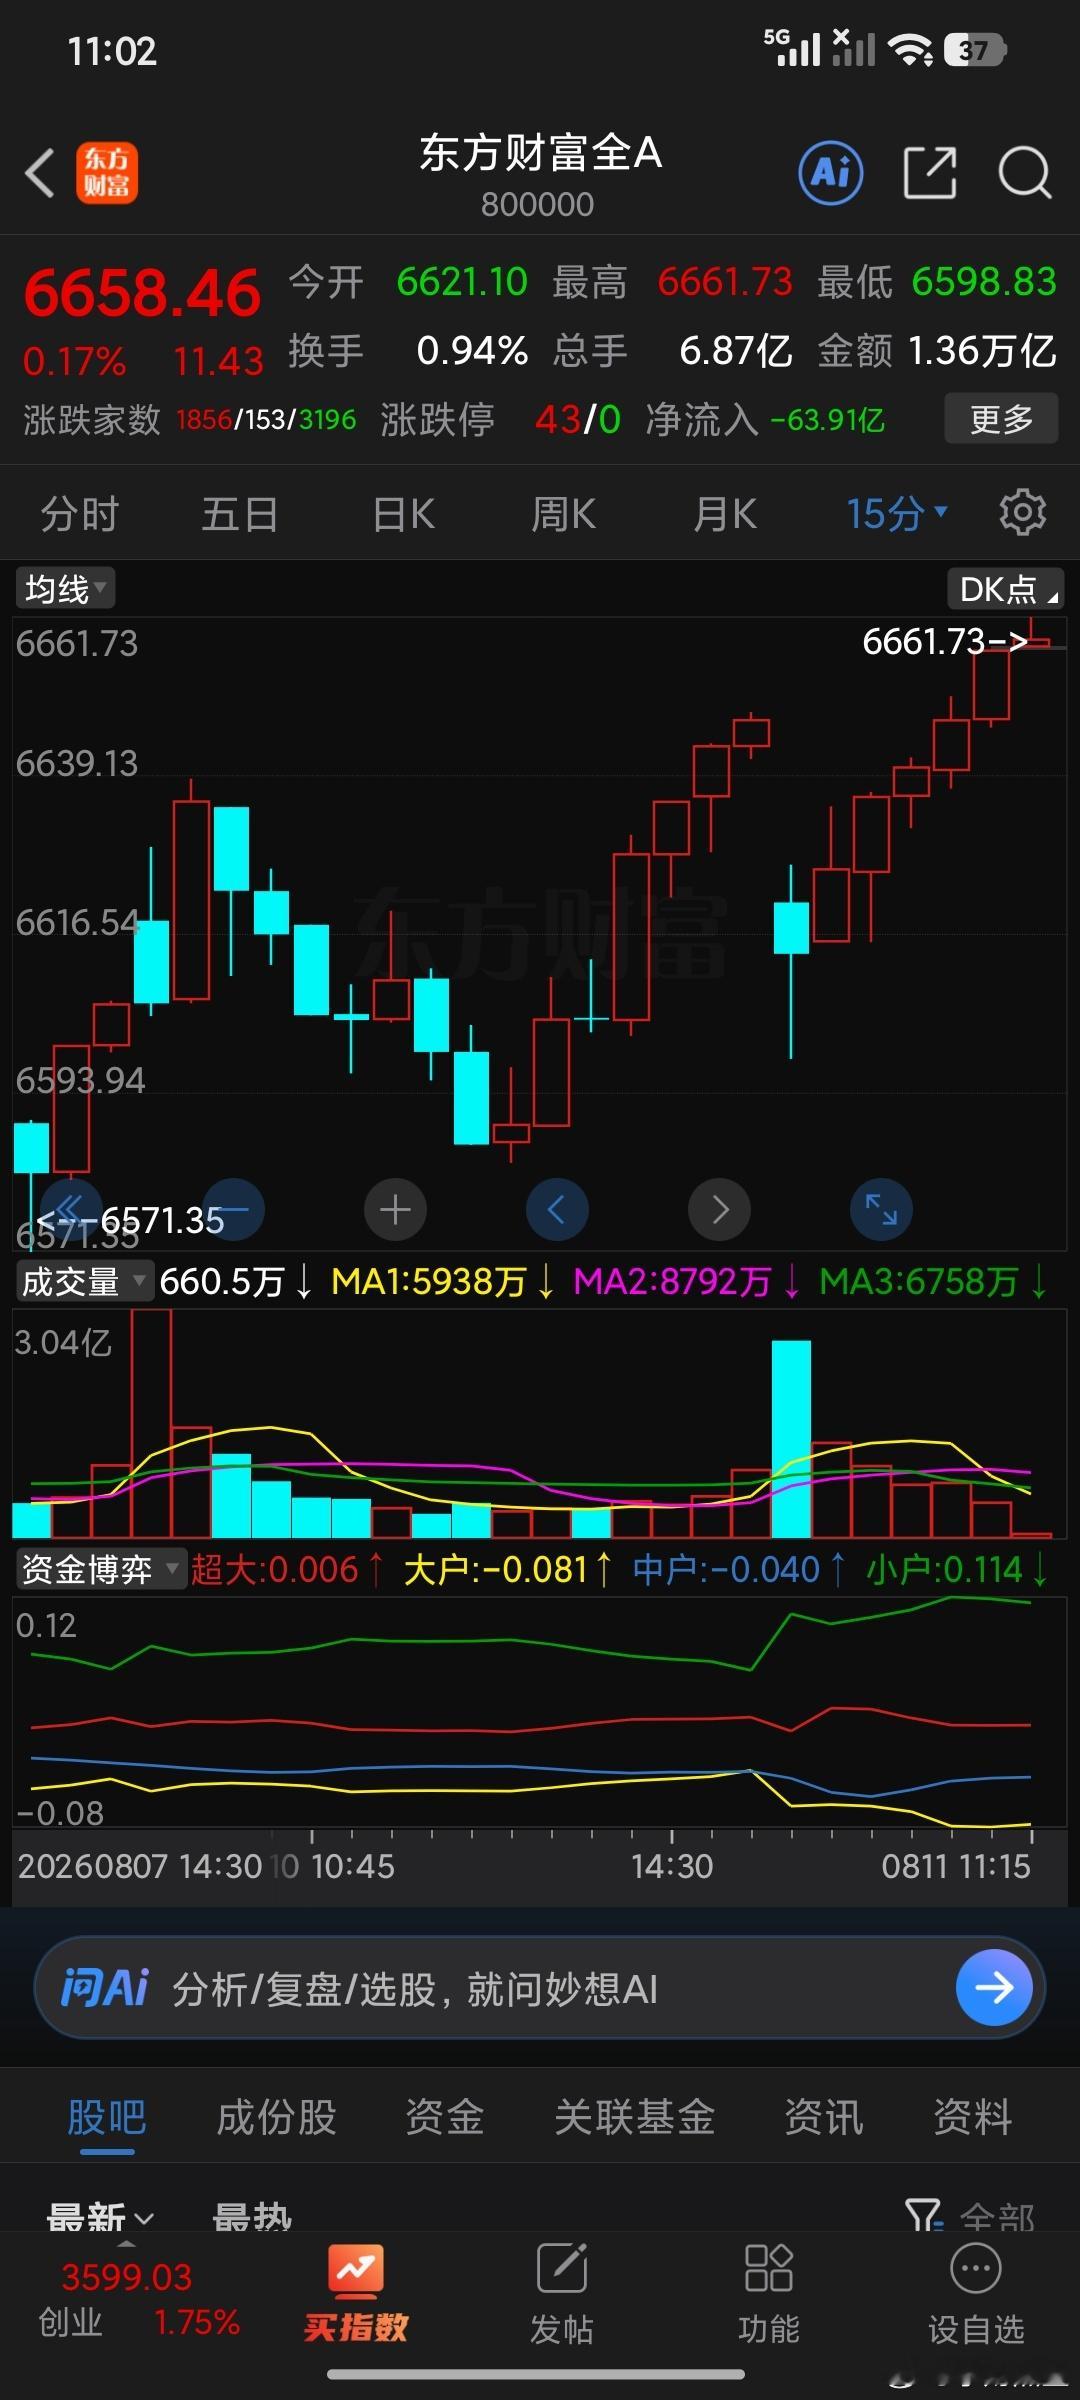Screen dimensions: 1080x2400
Task: Tap the 买指数 chart icon at bottom
Action: [x=356, y=2270]
